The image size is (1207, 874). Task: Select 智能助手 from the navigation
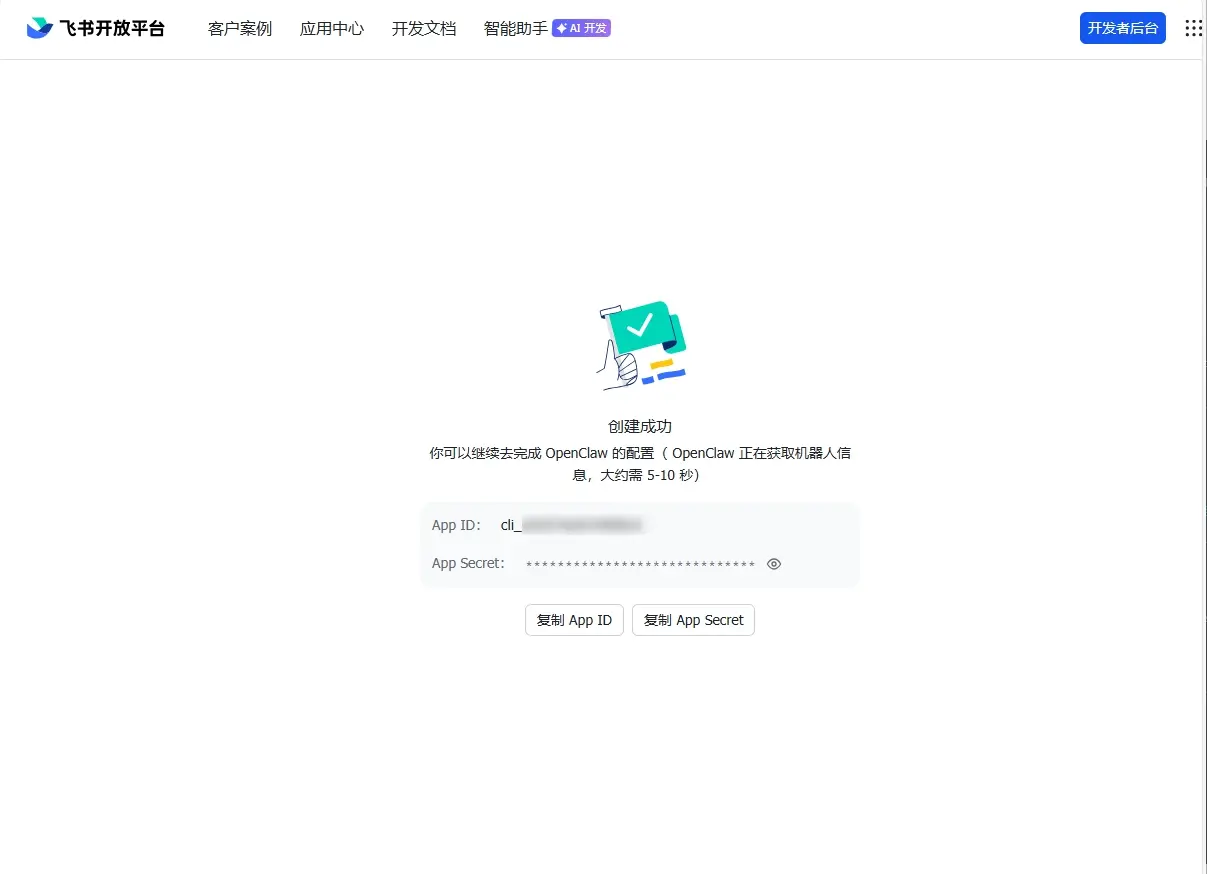click(514, 29)
